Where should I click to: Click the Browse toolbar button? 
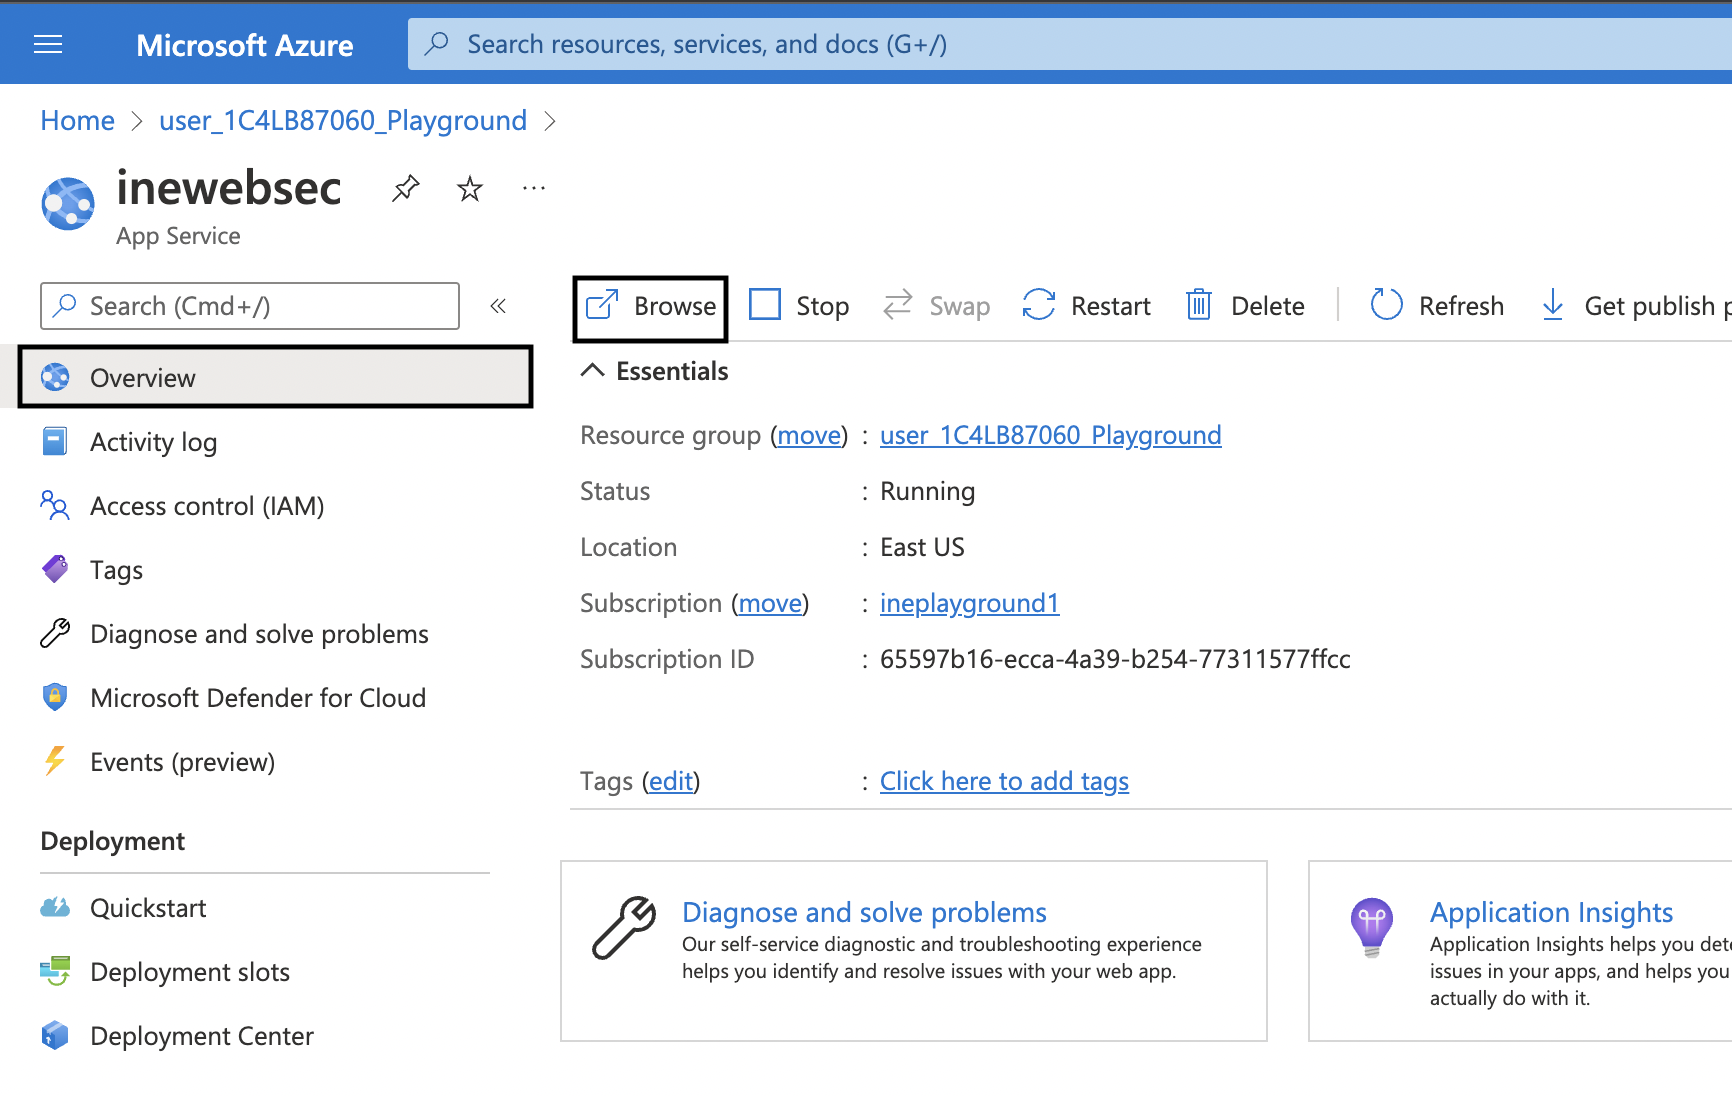(x=651, y=306)
